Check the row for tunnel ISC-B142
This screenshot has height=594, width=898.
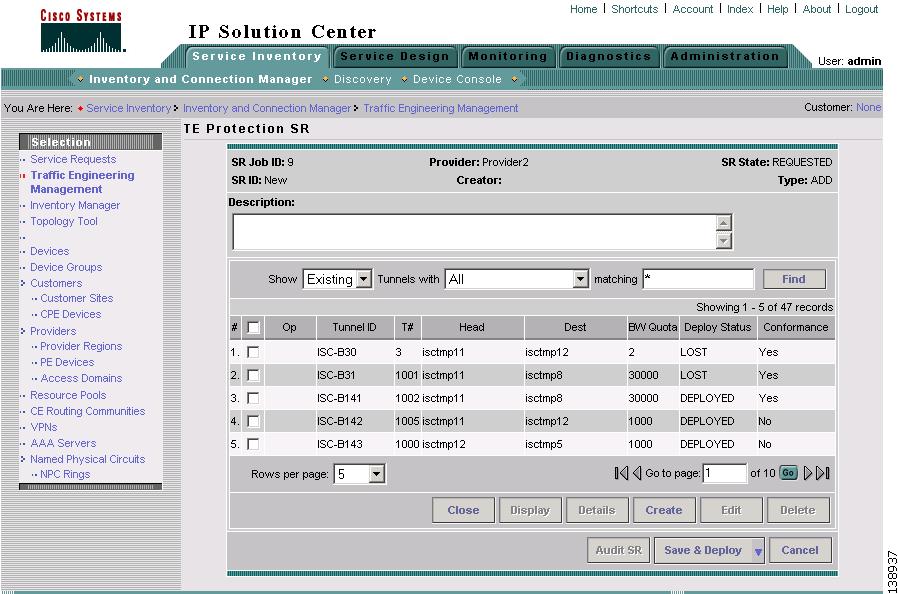click(x=253, y=421)
